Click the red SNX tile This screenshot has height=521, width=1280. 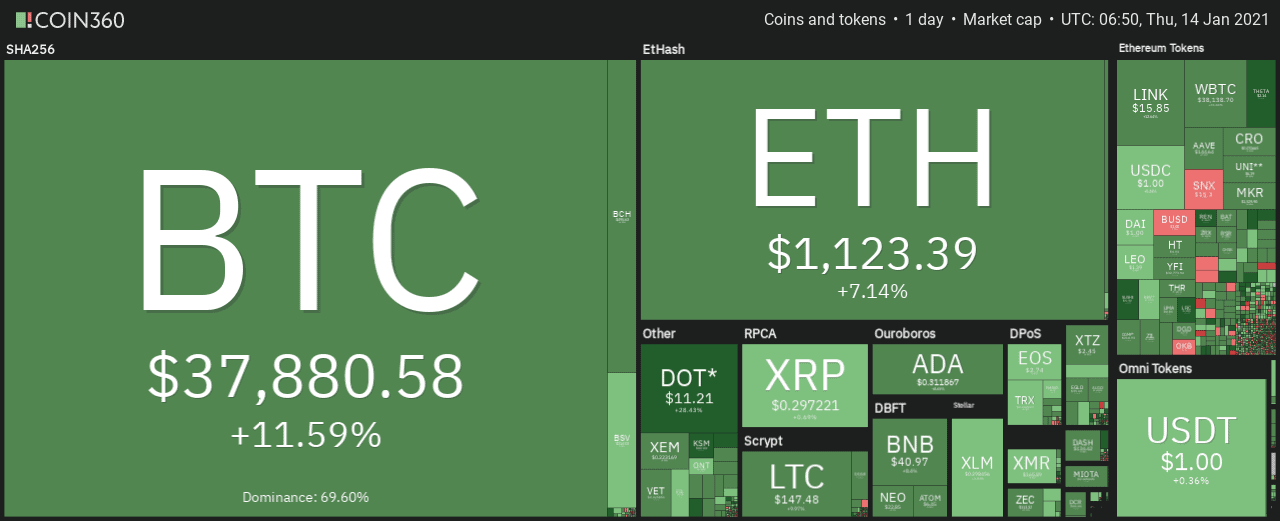pos(1202,189)
